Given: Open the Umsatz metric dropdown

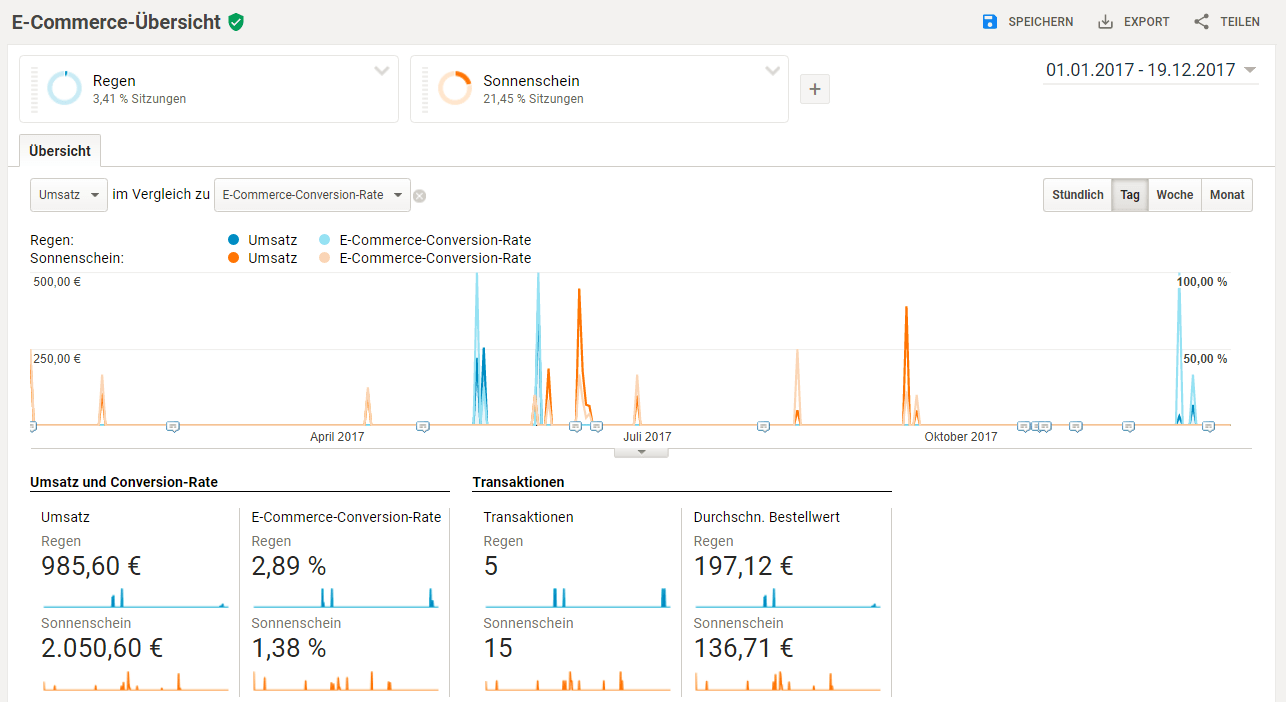Looking at the screenshot, I should (69, 195).
